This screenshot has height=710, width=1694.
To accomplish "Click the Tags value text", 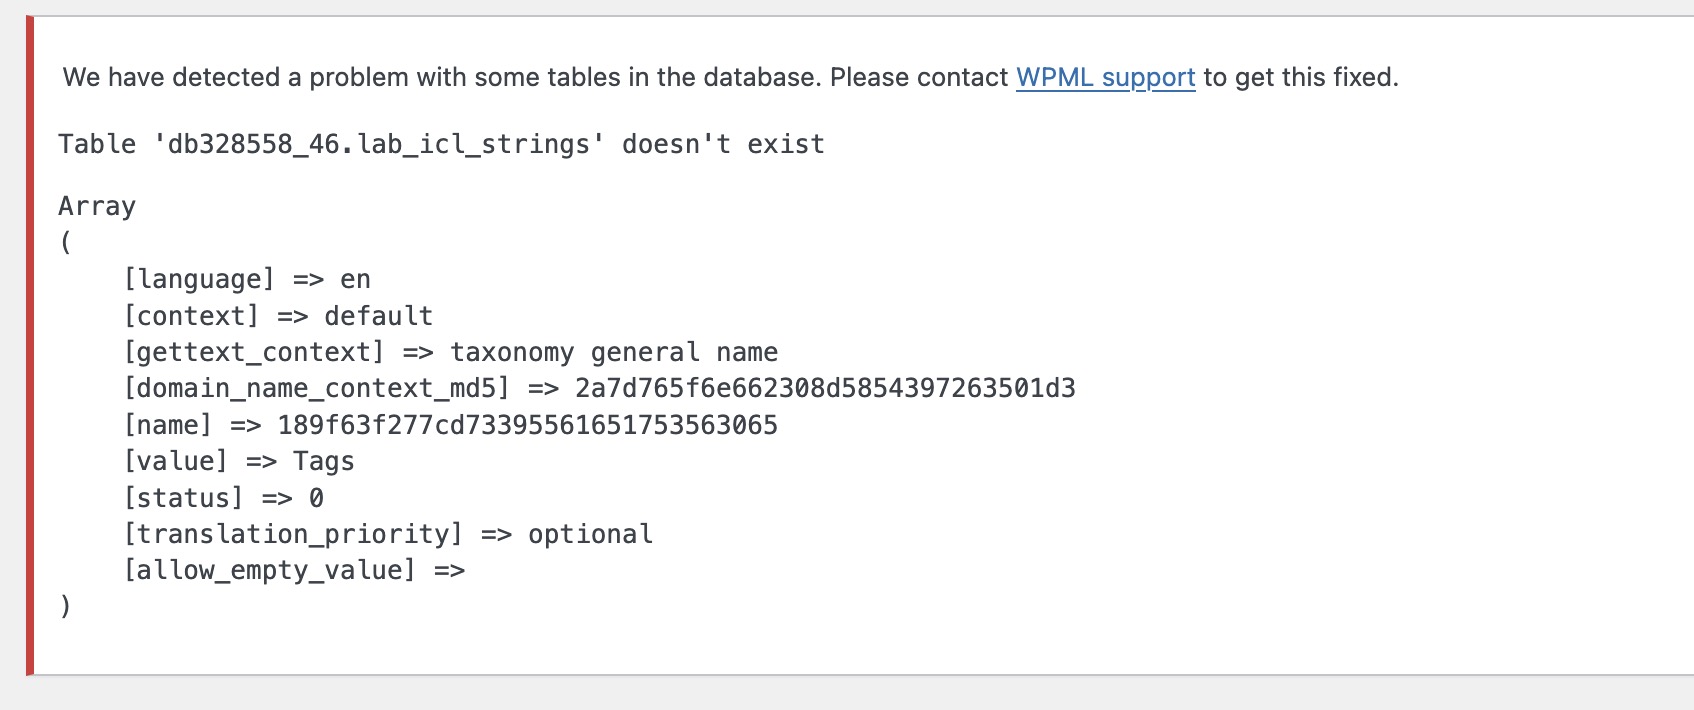I will [323, 461].
